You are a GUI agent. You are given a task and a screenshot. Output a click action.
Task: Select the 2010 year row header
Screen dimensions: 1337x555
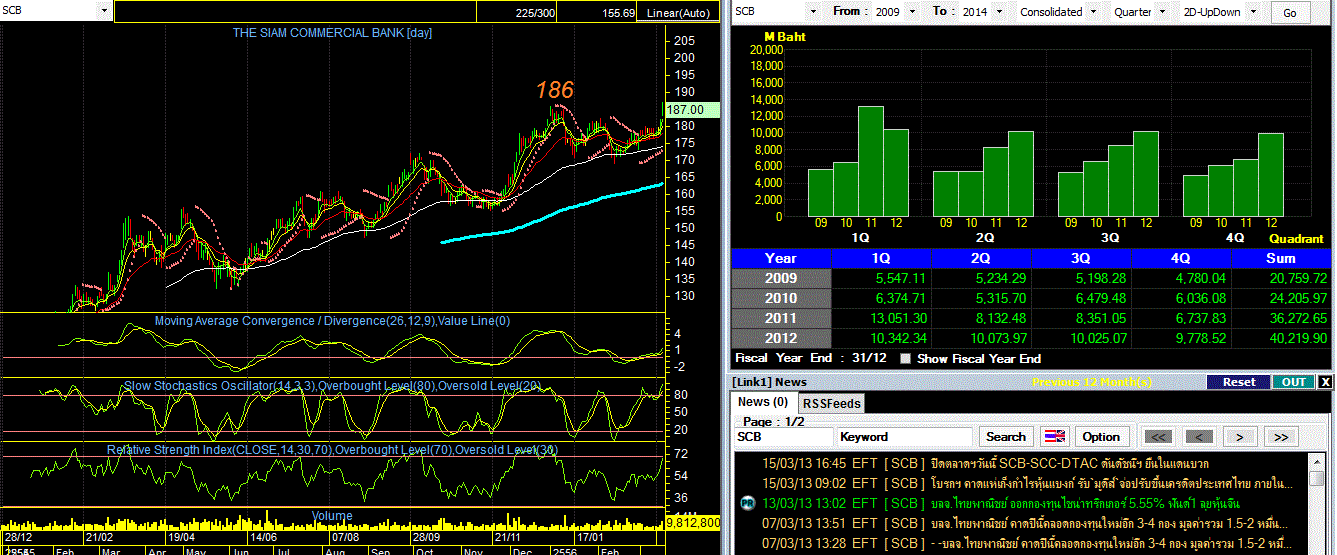[x=781, y=298]
